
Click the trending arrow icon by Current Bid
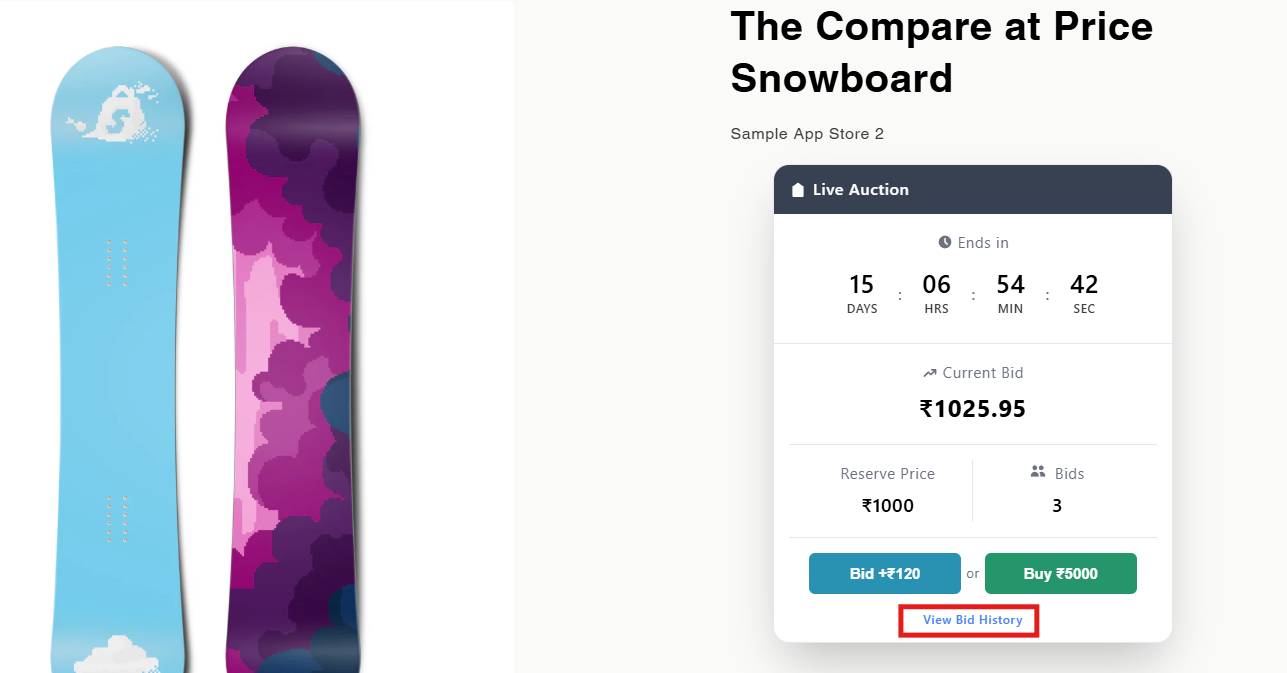click(x=929, y=373)
